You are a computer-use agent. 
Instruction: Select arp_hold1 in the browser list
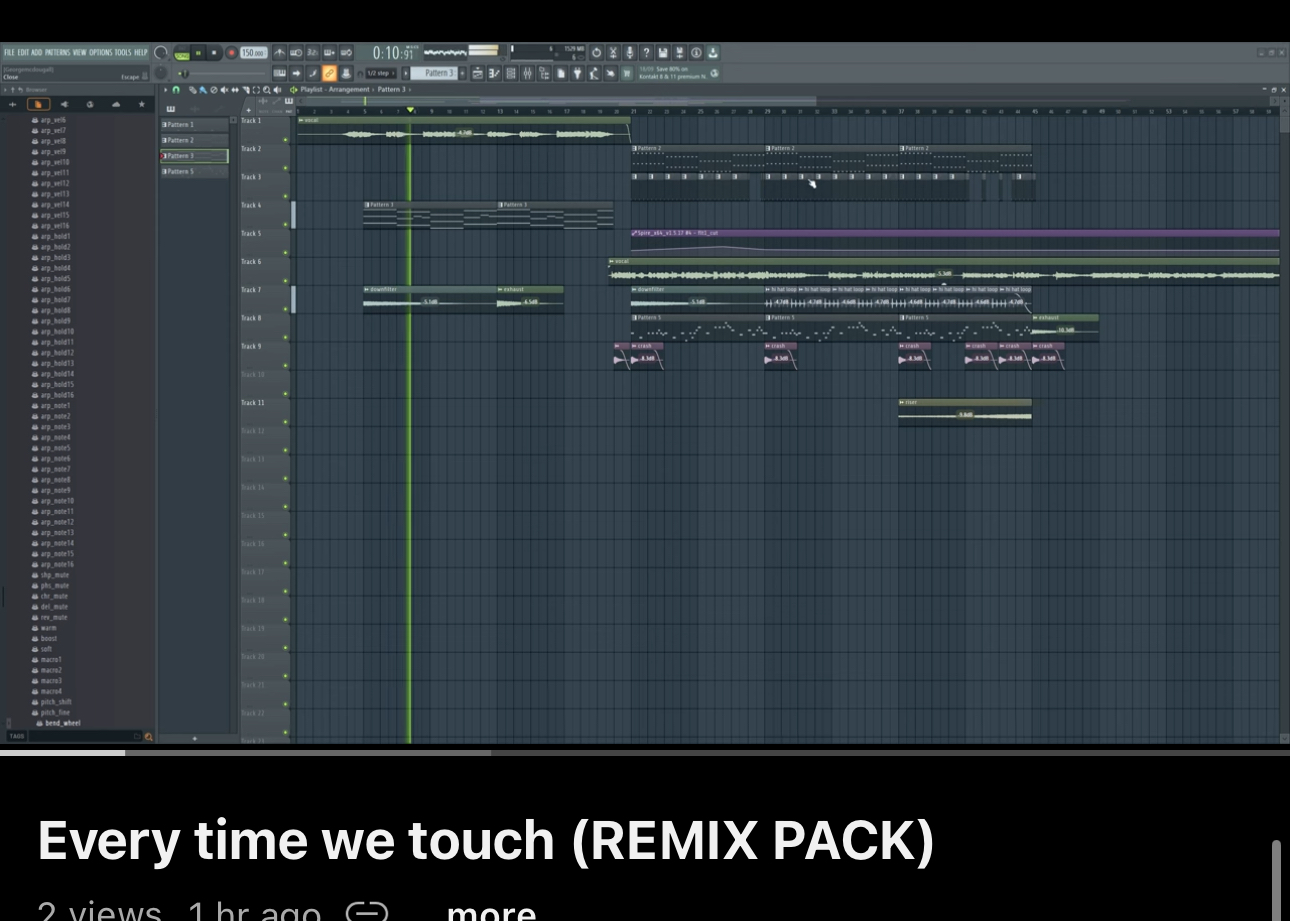tap(55, 237)
